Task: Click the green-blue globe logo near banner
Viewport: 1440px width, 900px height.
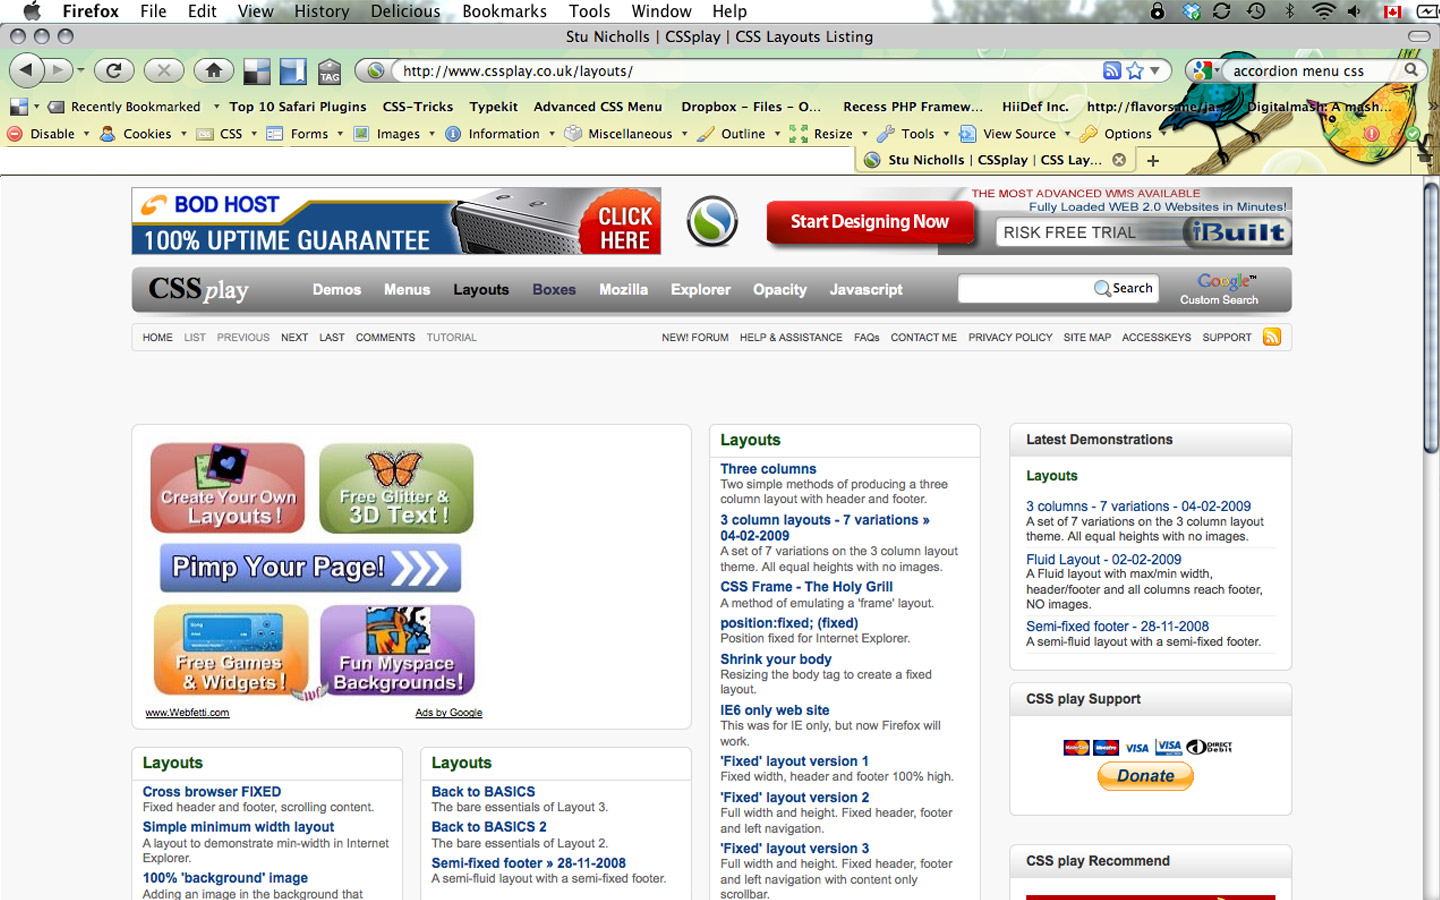Action: (x=712, y=221)
